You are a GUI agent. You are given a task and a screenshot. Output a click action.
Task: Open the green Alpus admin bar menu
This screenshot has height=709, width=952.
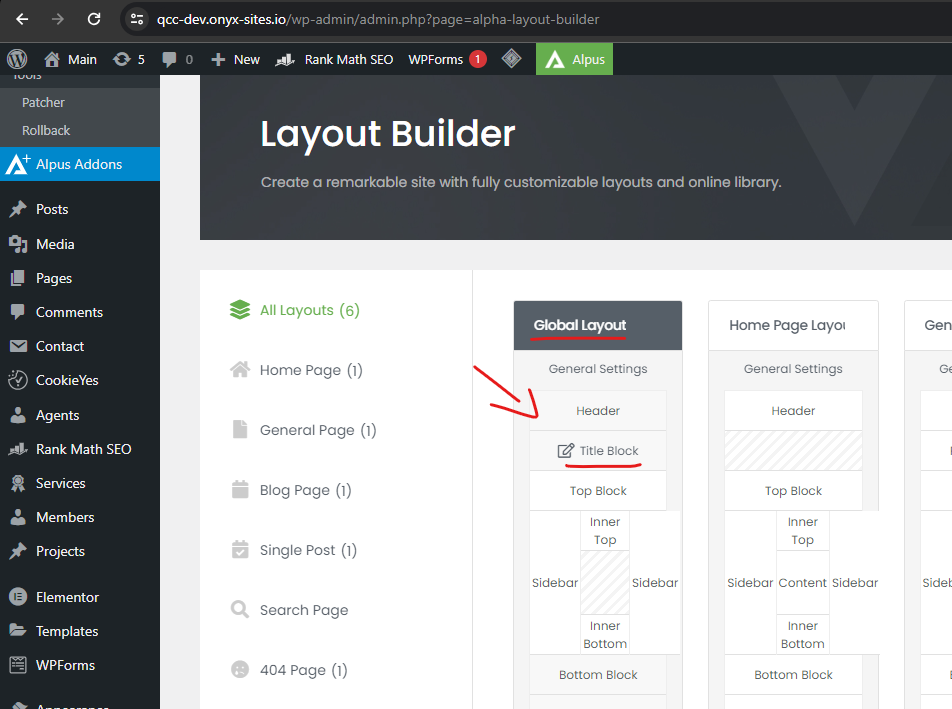pos(574,59)
